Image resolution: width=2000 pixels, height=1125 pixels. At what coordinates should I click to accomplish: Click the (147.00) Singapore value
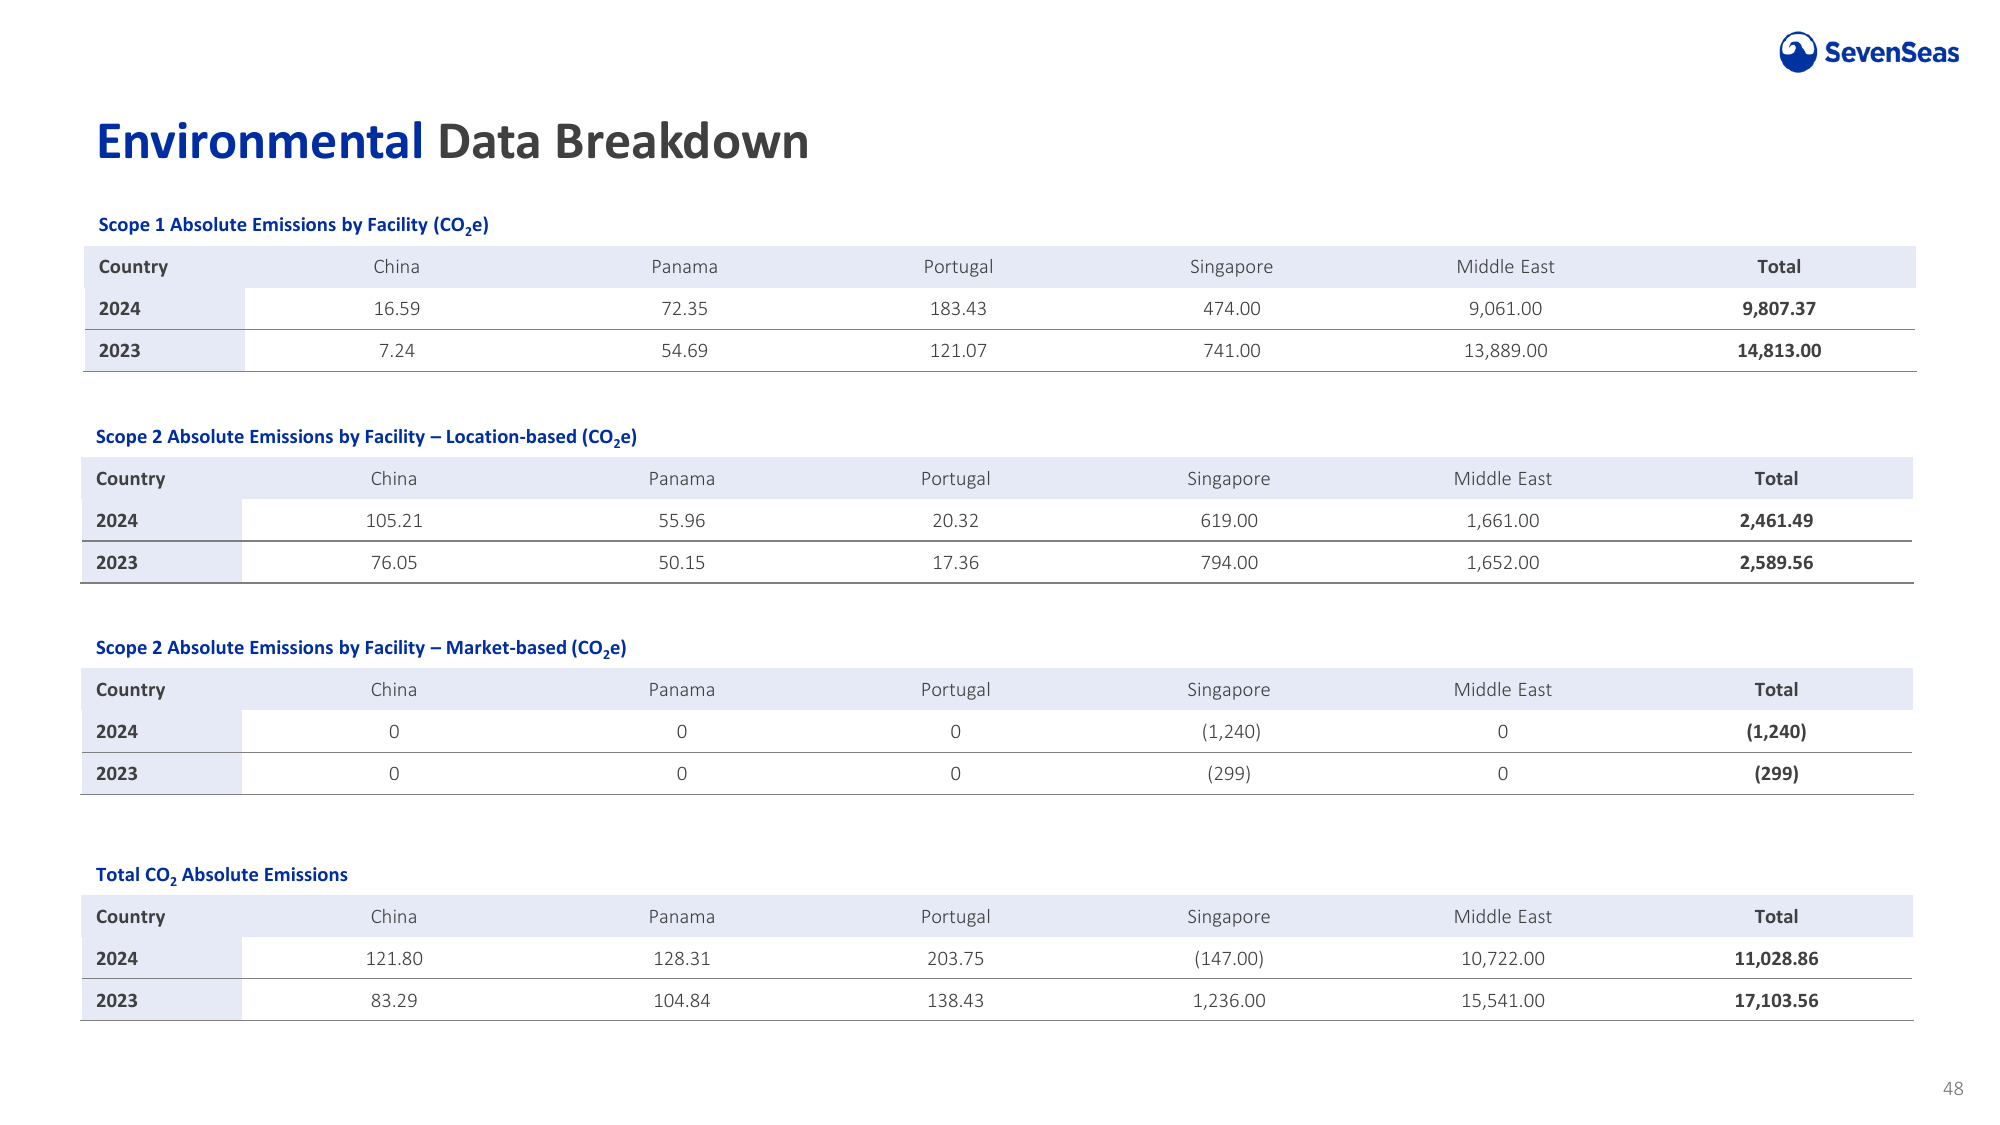click(x=1229, y=959)
